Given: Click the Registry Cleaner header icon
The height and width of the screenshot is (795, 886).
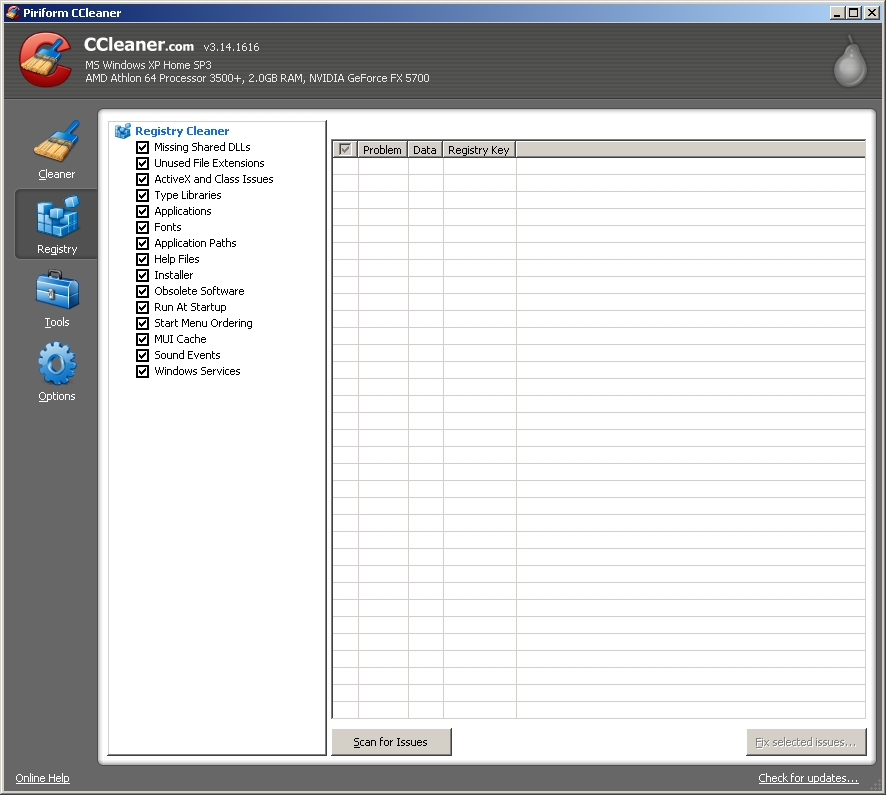Looking at the screenshot, I should [122, 130].
